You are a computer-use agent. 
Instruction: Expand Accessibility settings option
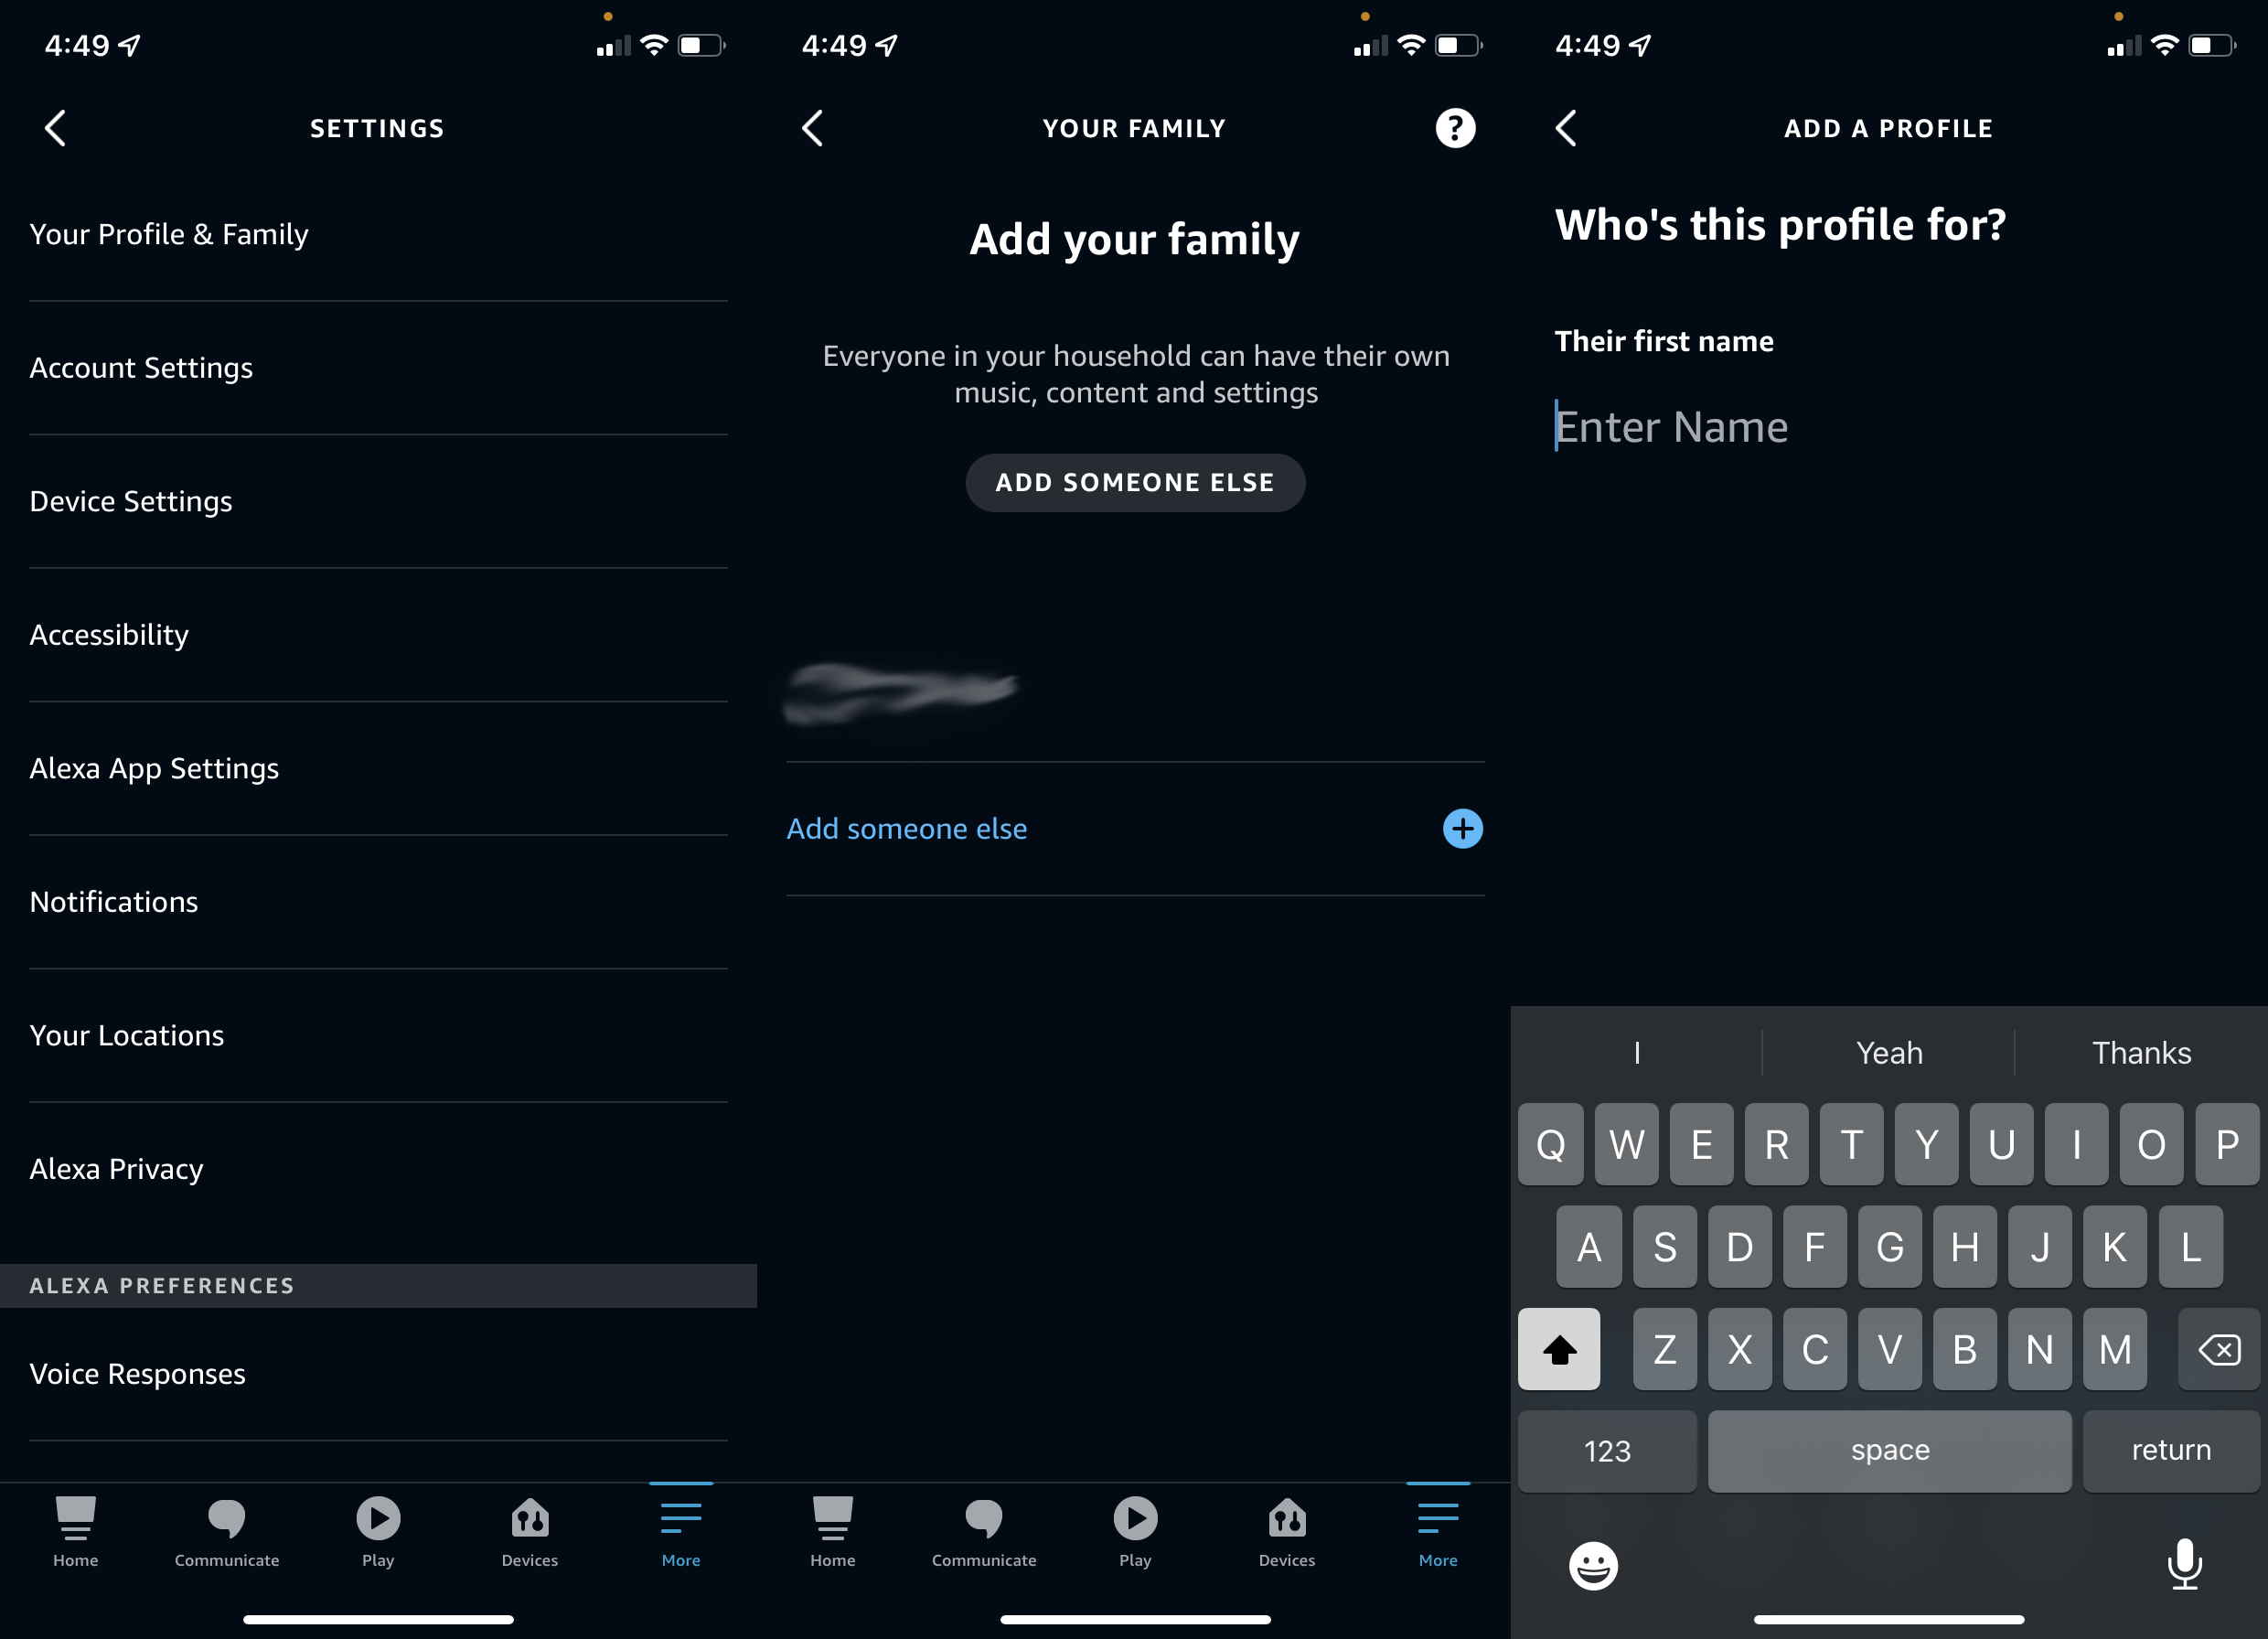[109, 634]
